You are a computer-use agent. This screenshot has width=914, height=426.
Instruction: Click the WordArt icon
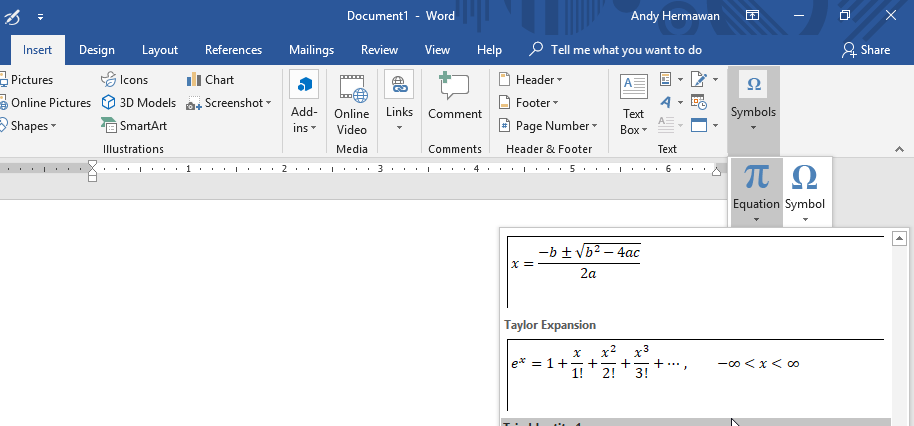[666, 103]
